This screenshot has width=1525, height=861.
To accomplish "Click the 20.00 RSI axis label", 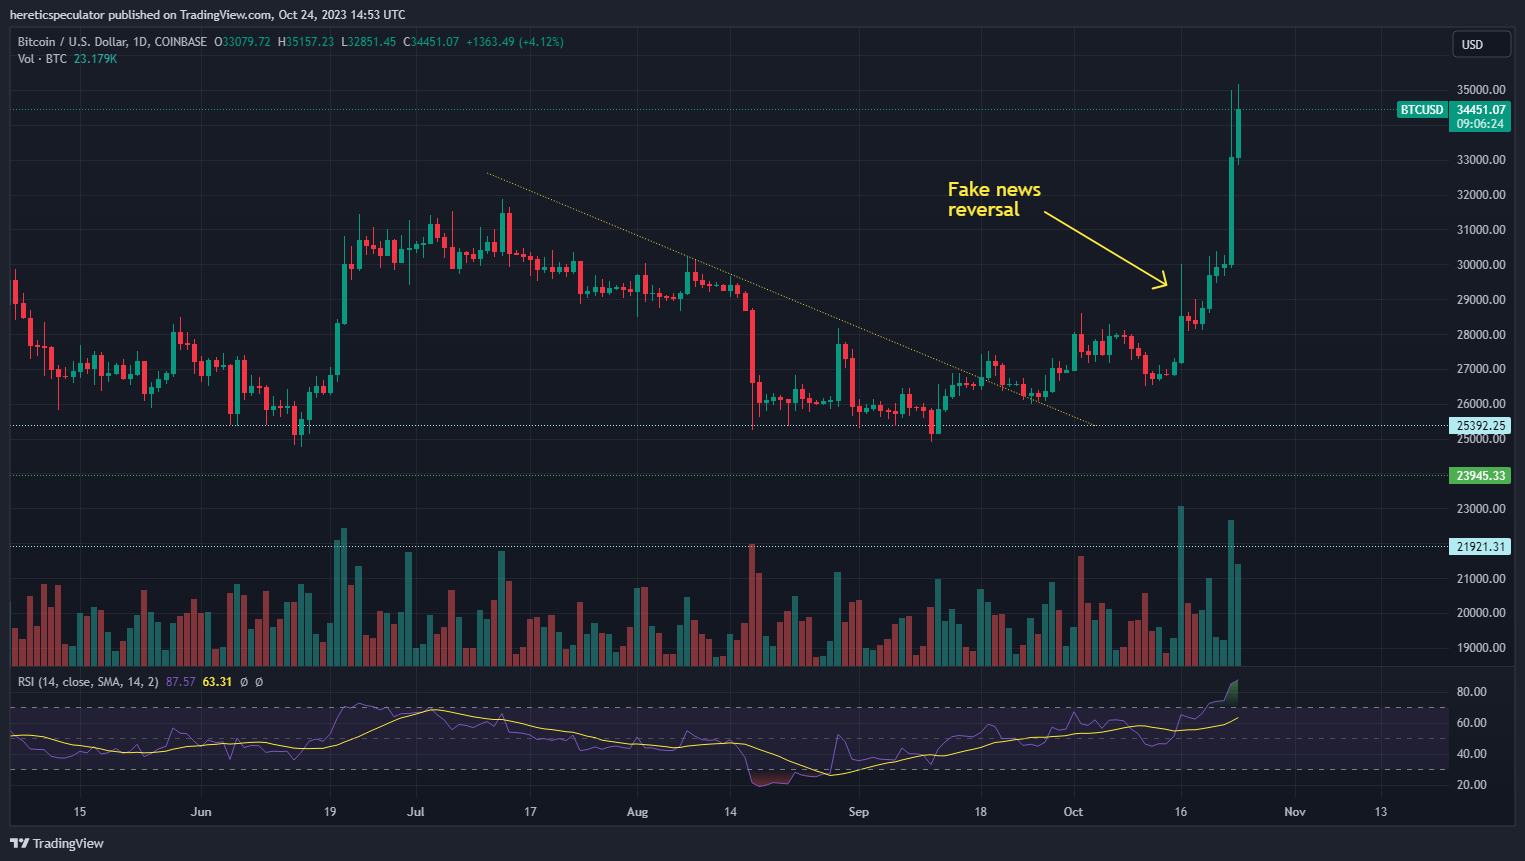I will tap(1471, 785).
